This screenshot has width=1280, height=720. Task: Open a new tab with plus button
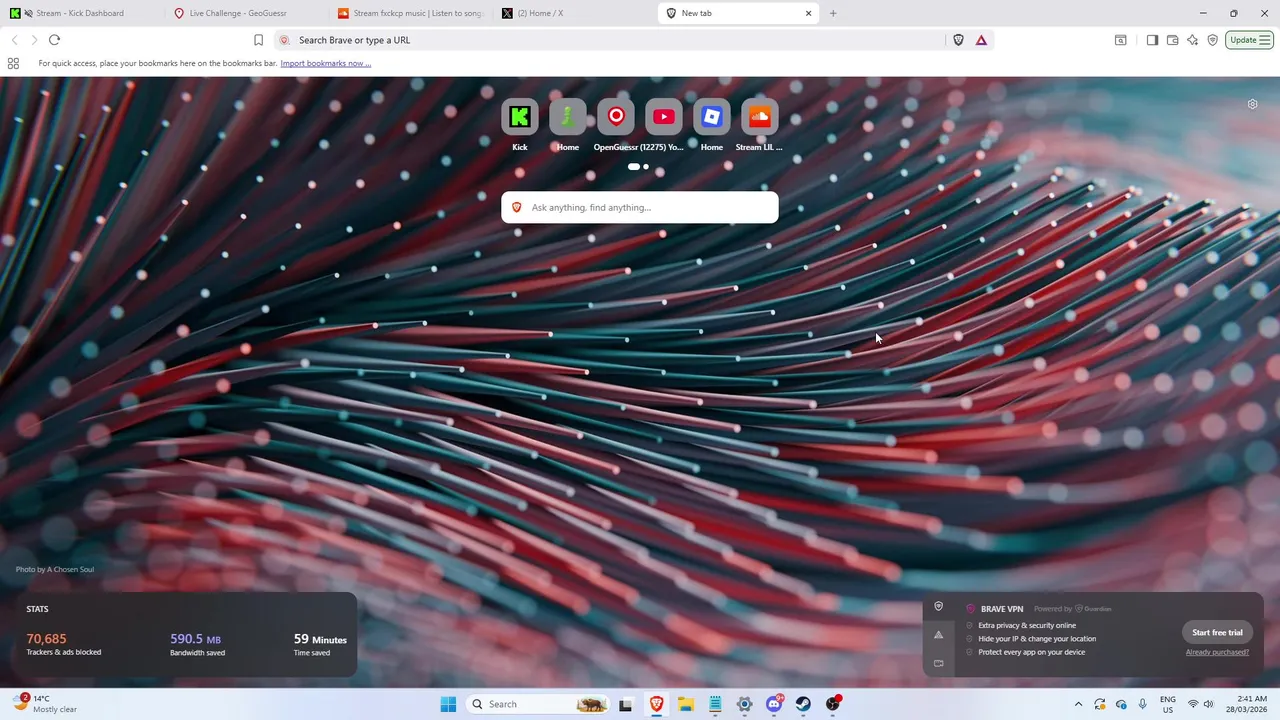tap(833, 13)
